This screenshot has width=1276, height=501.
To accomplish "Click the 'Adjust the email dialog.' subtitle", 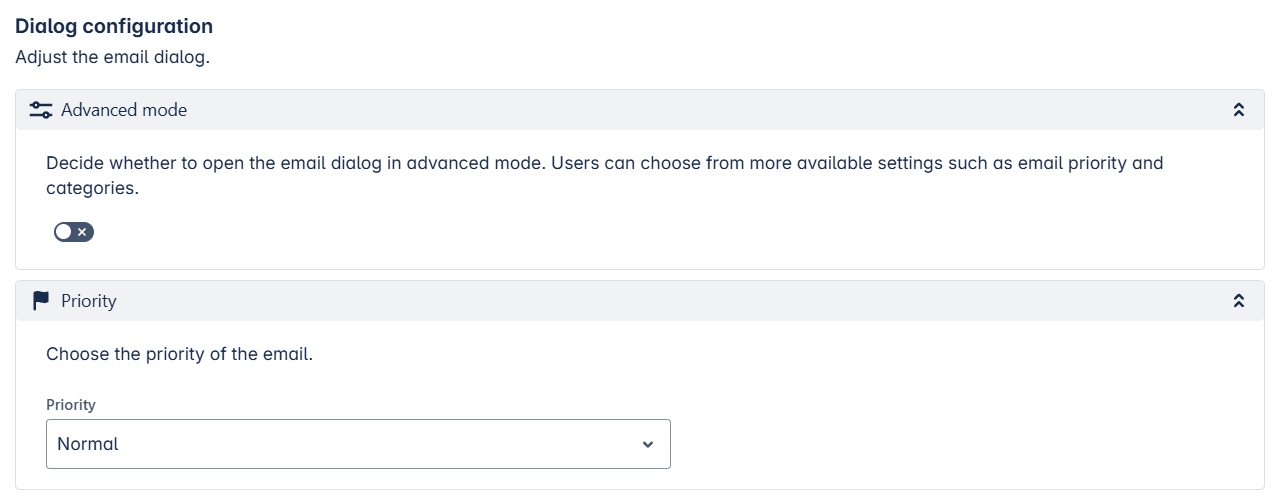I will 112,57.
